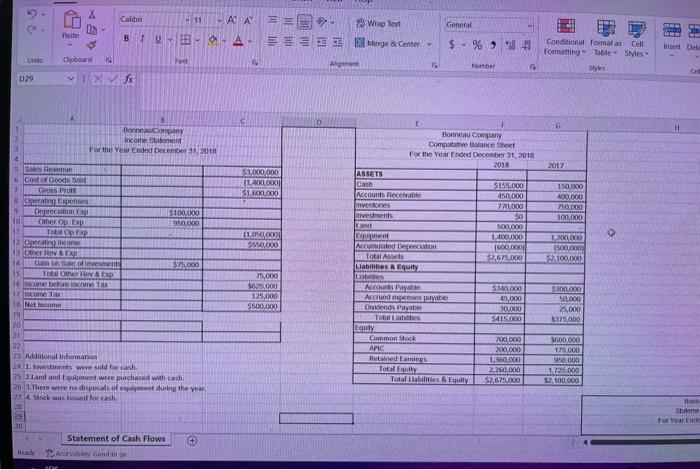This screenshot has width=700, height=470.
Task: Add a new sheet with the plus button
Action: click(192, 441)
